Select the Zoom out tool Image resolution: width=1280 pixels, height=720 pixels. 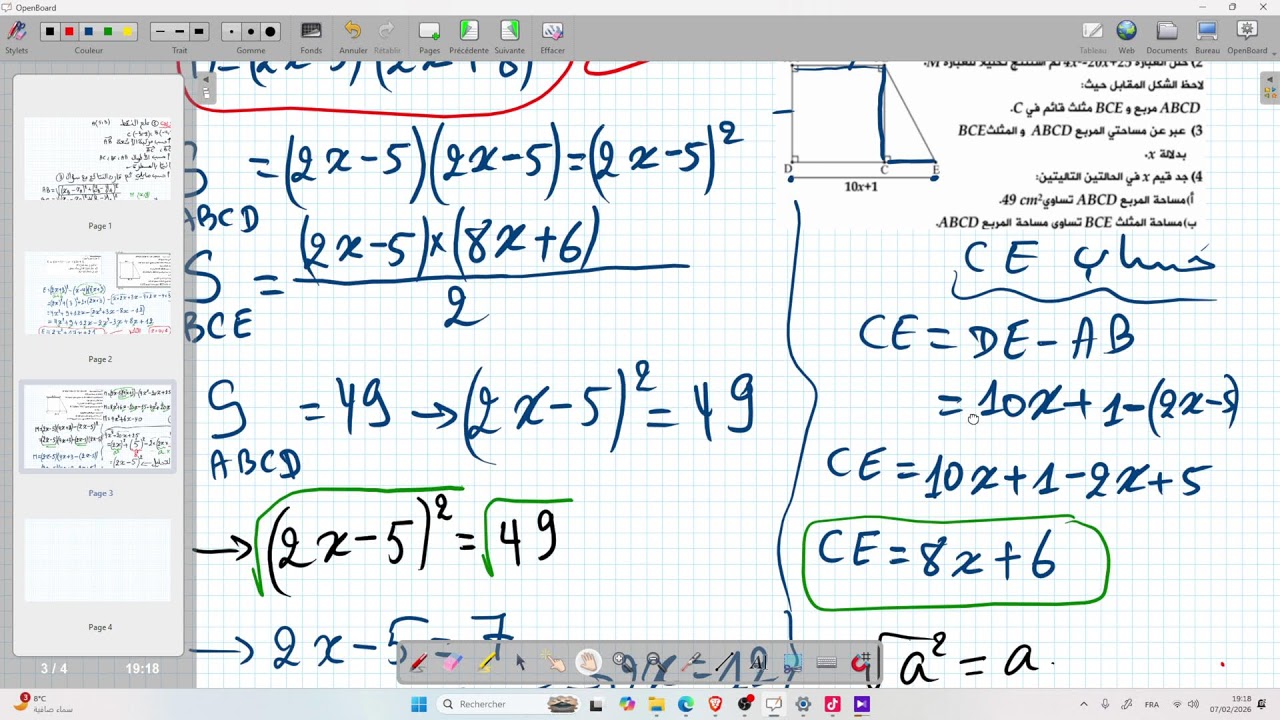[656, 662]
